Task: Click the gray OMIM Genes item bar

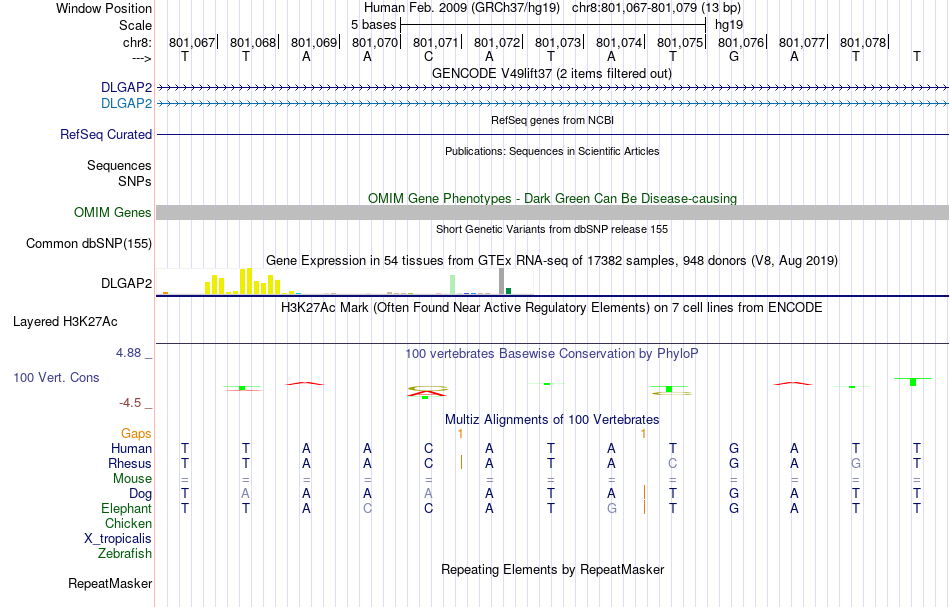Action: tap(553, 213)
